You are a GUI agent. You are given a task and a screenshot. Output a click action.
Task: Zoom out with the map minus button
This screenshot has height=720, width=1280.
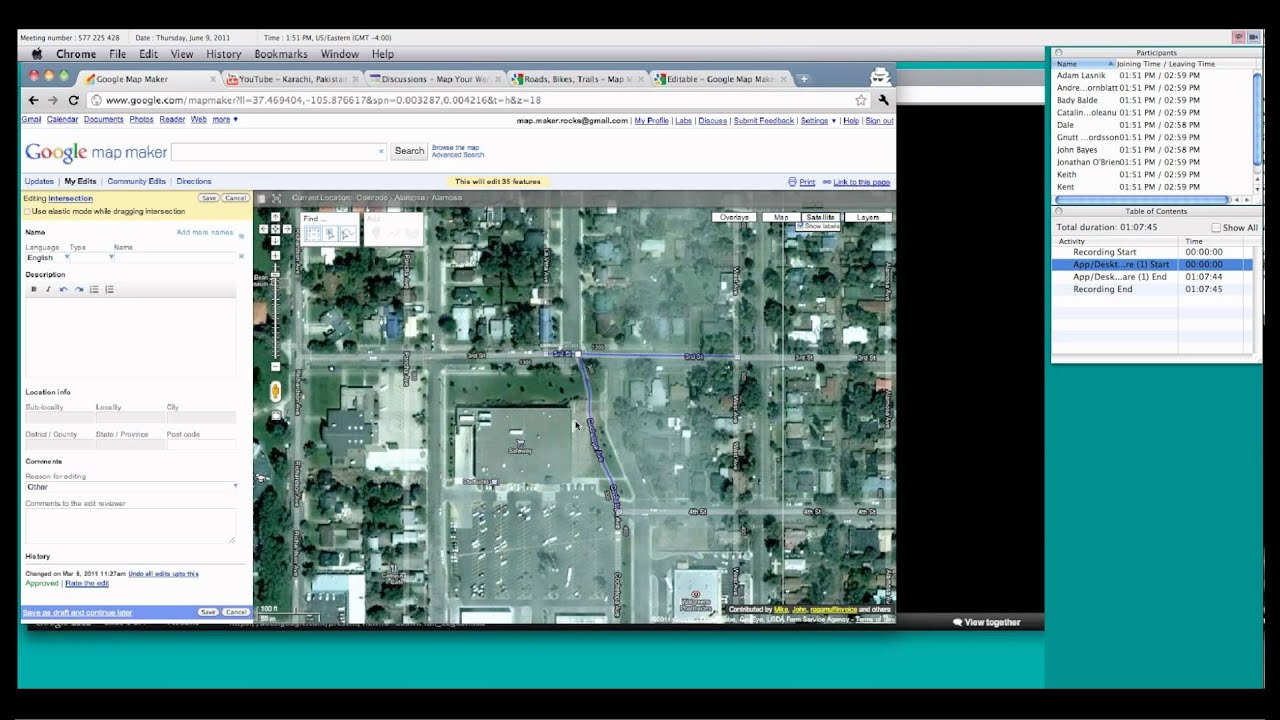coord(276,367)
